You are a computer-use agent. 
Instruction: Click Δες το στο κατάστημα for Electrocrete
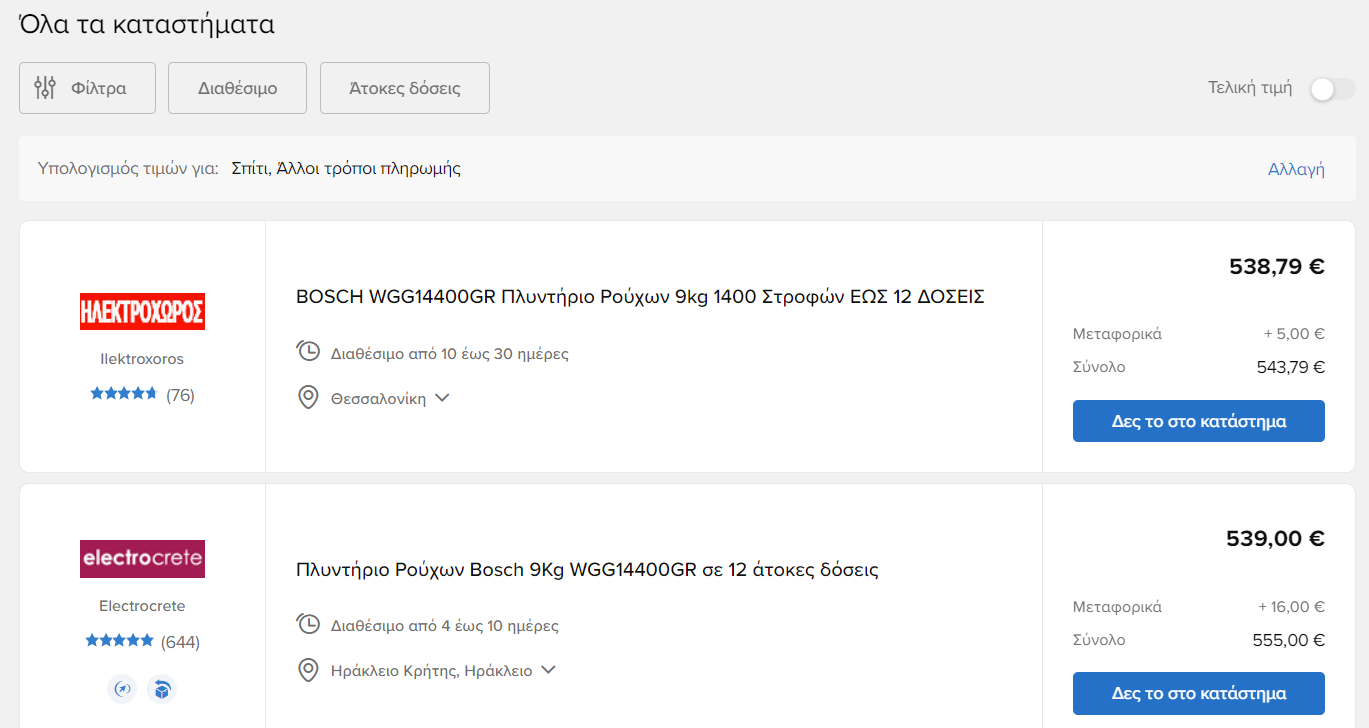pyautogui.click(x=1199, y=693)
